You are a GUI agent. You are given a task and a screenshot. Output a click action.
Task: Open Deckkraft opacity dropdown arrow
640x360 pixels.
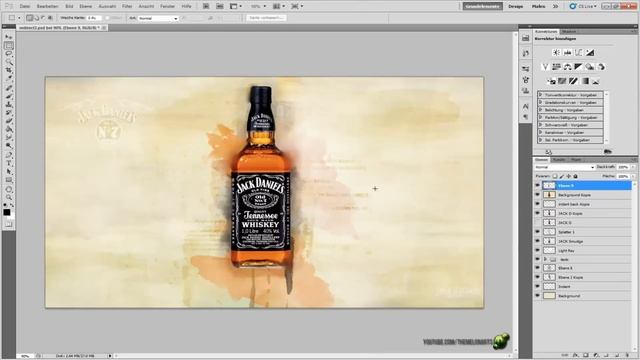[633, 167]
